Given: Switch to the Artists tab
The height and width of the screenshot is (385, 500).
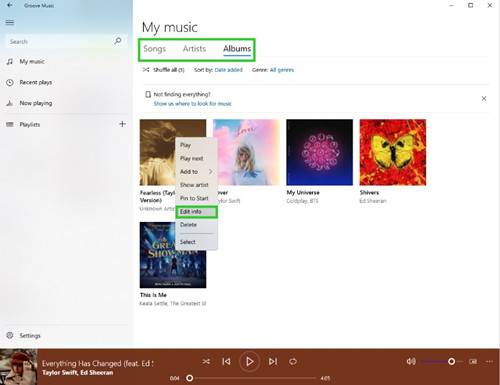Looking at the screenshot, I should coord(194,49).
